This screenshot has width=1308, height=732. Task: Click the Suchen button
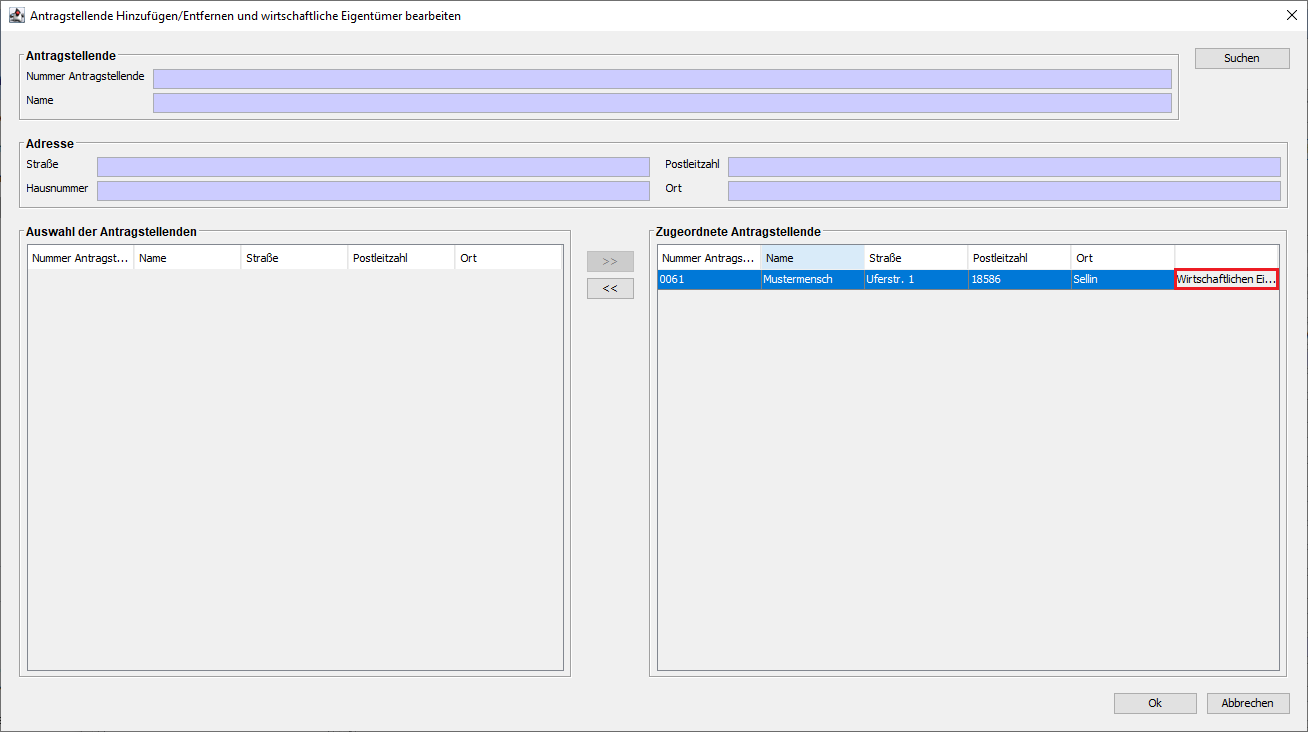click(x=1241, y=58)
